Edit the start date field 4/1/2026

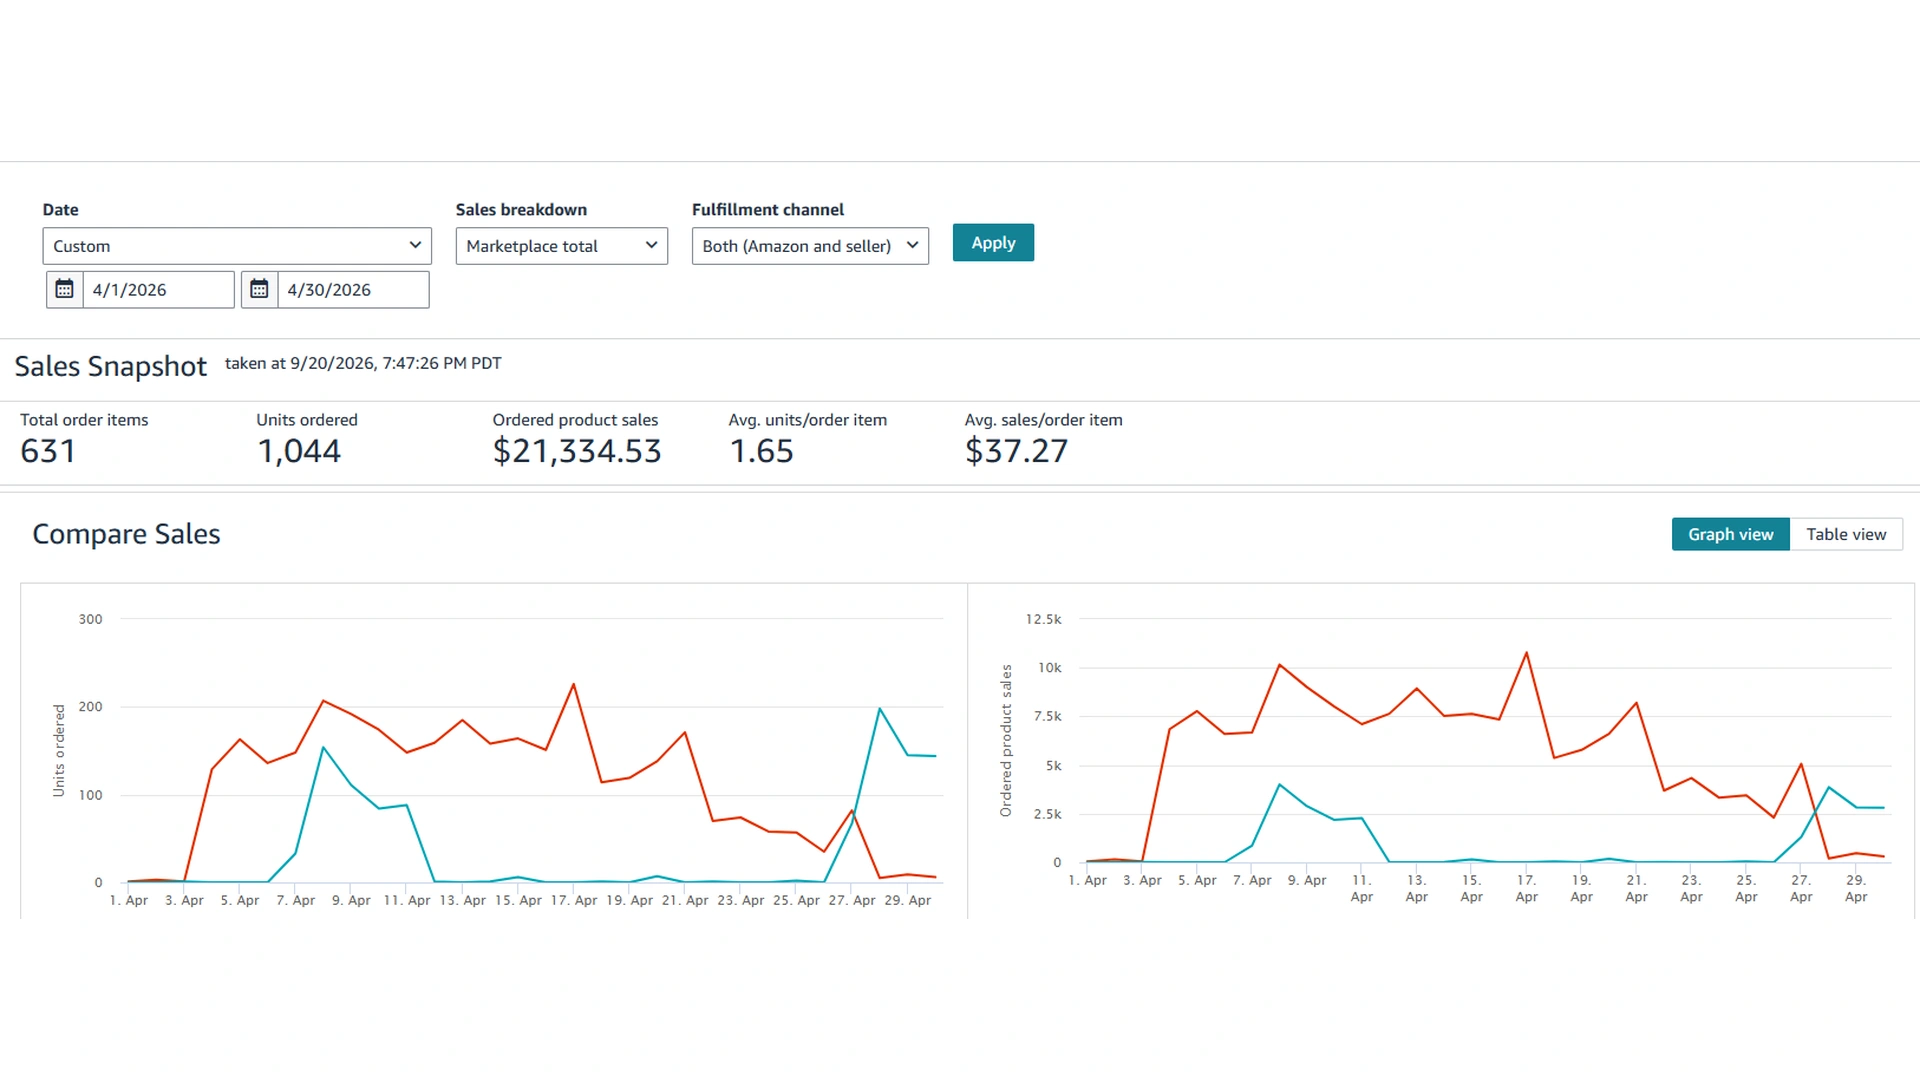[158, 290]
